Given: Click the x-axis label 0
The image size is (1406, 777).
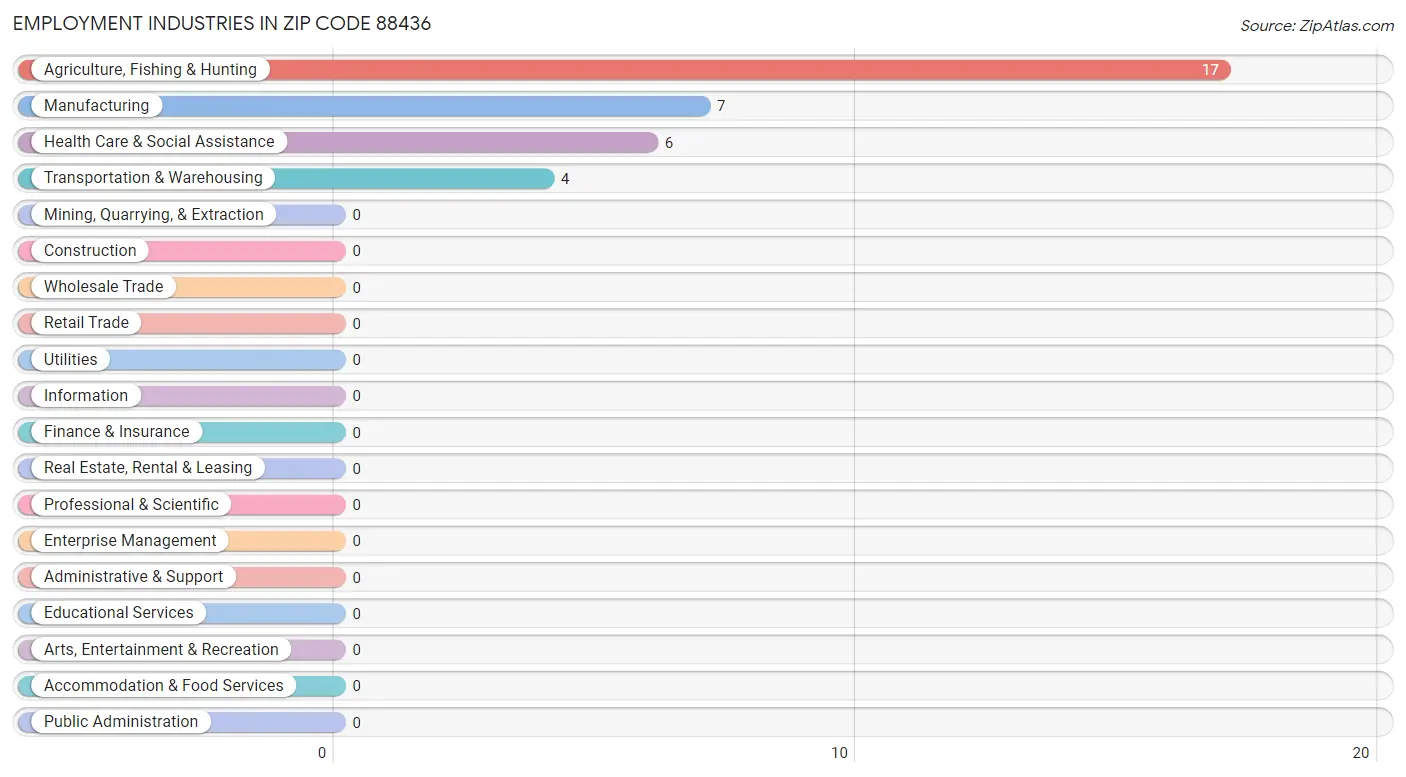Looking at the screenshot, I should [323, 753].
